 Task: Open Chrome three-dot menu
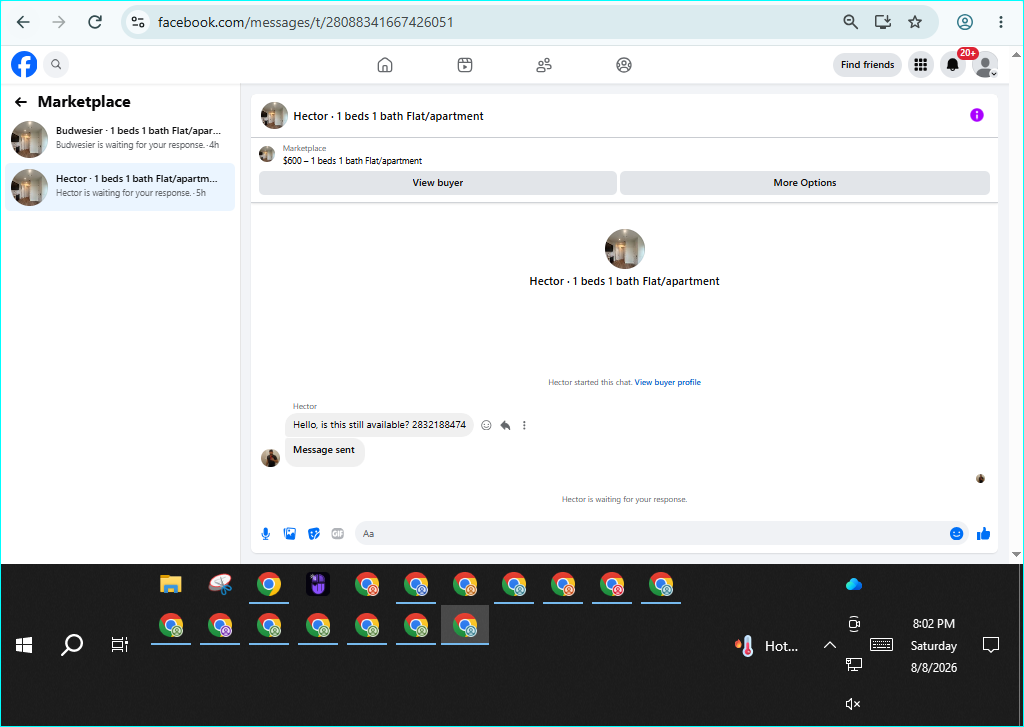click(1000, 22)
